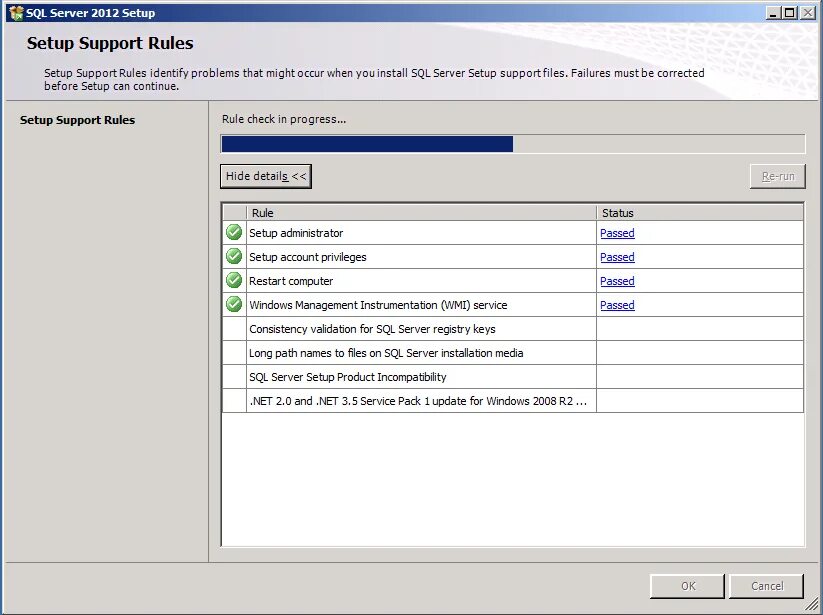Click the SQL Server Setup title bar icon
This screenshot has width=823, height=615.
16,13
